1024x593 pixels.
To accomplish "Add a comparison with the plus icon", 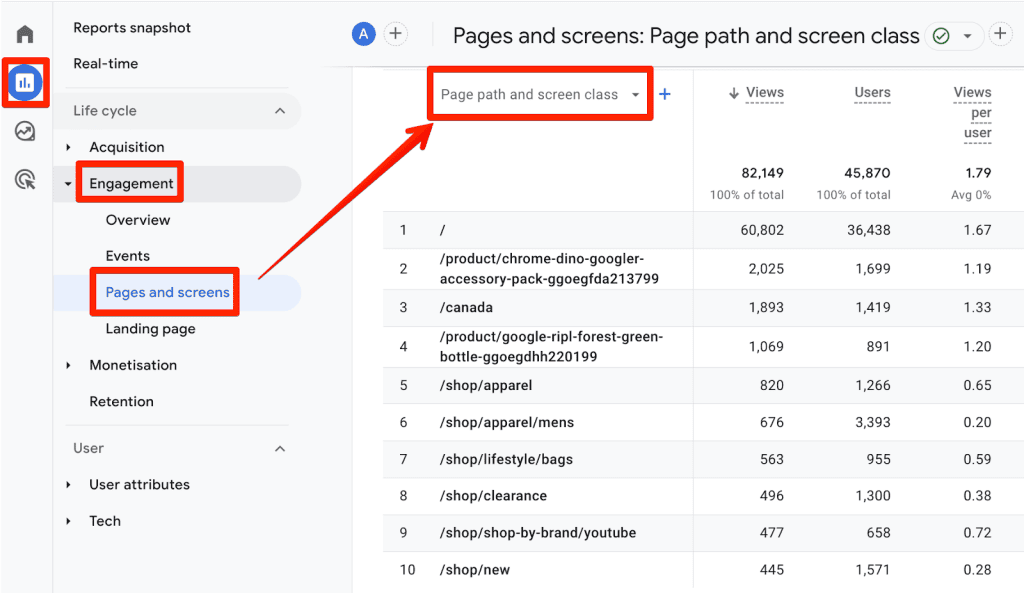I will pos(395,33).
